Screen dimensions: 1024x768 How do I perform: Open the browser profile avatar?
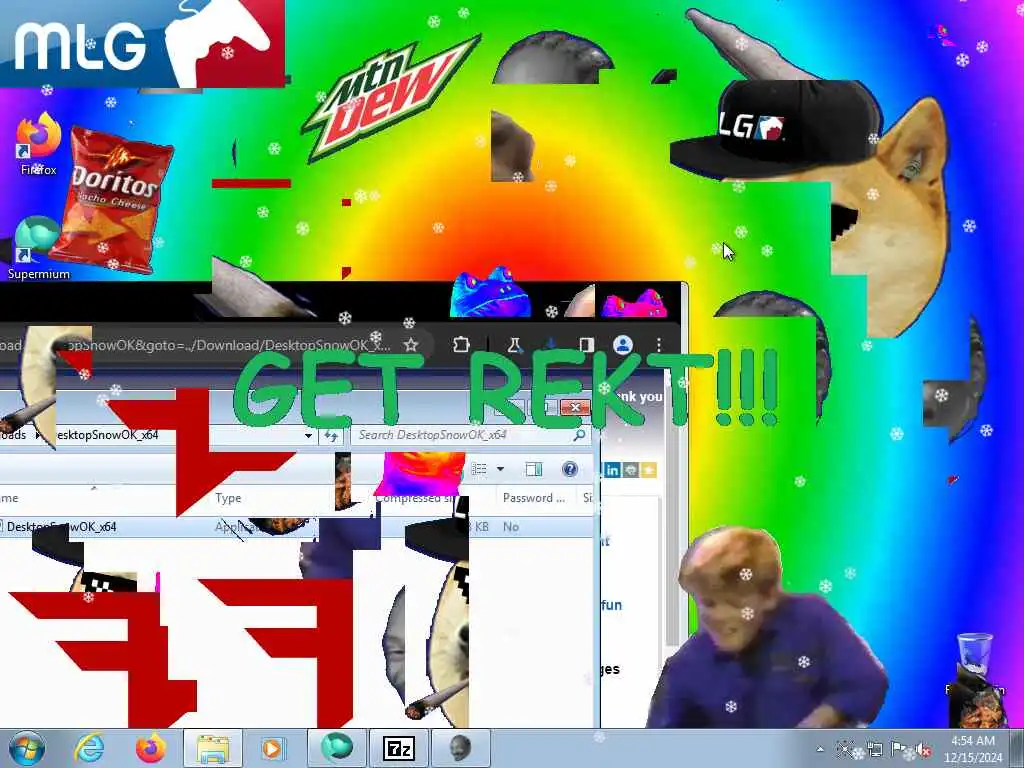coord(622,345)
